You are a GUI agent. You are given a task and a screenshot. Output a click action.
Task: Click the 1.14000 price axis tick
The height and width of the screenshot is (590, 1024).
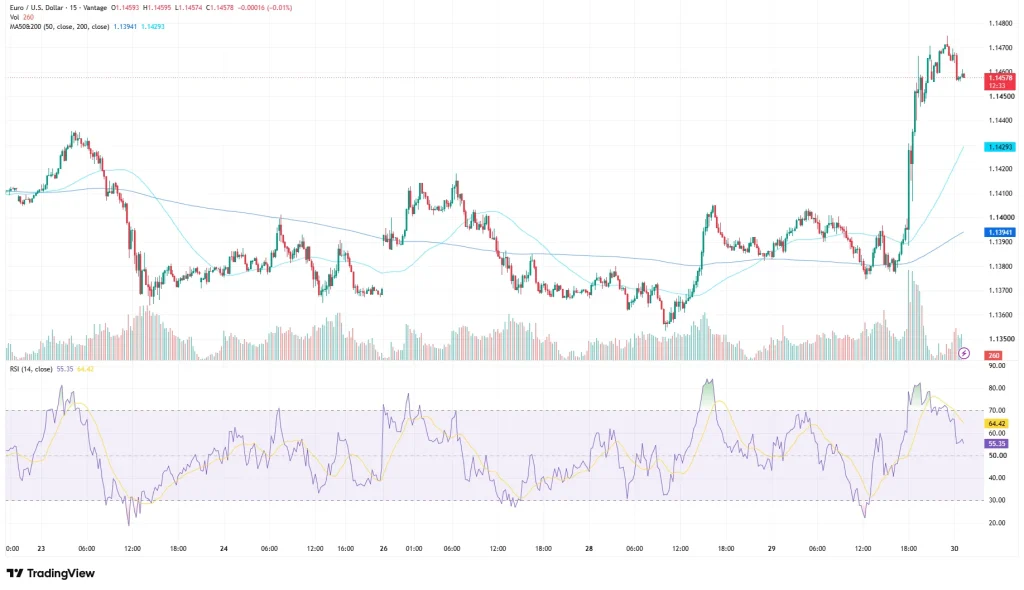[1001, 218]
